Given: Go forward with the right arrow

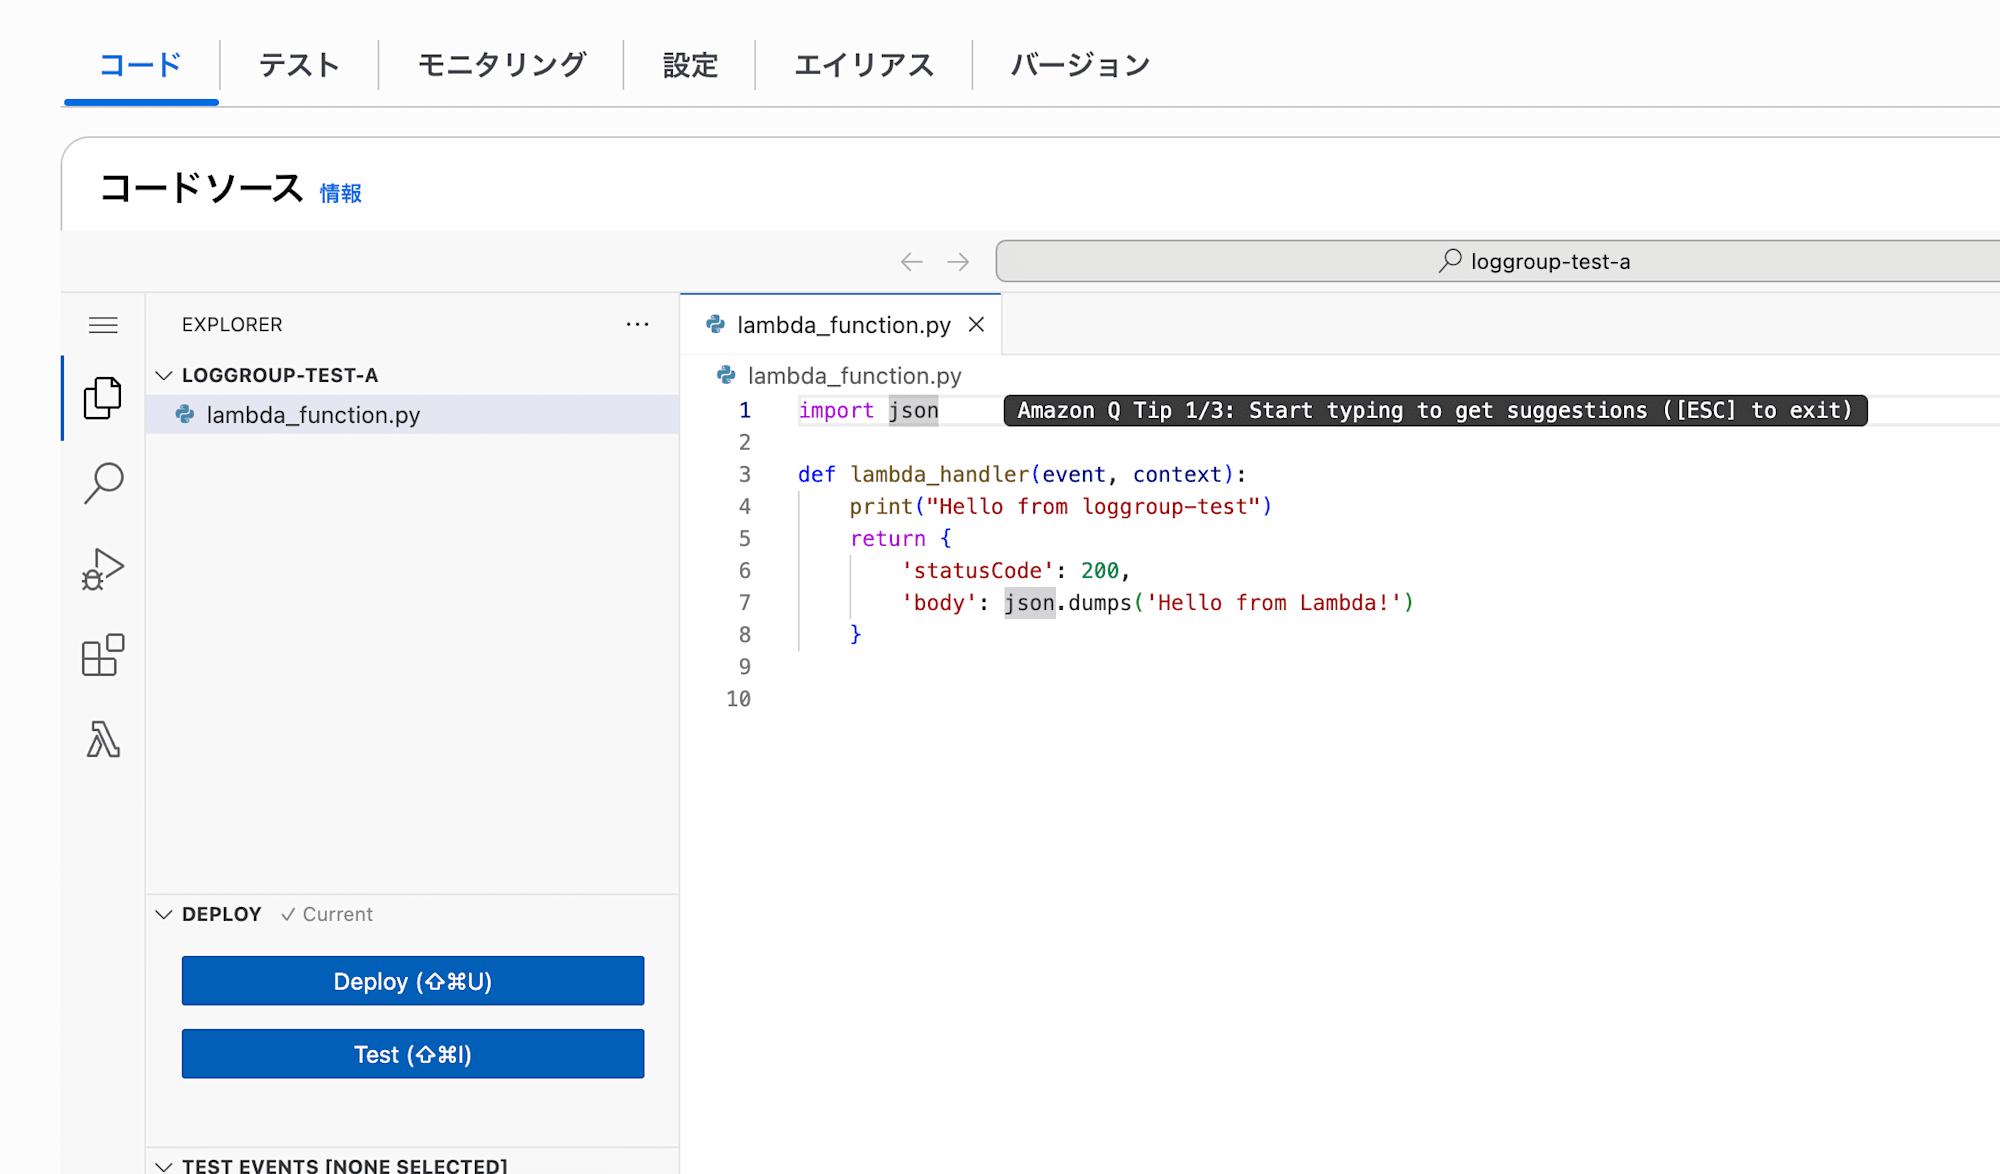Looking at the screenshot, I should tap(958, 262).
